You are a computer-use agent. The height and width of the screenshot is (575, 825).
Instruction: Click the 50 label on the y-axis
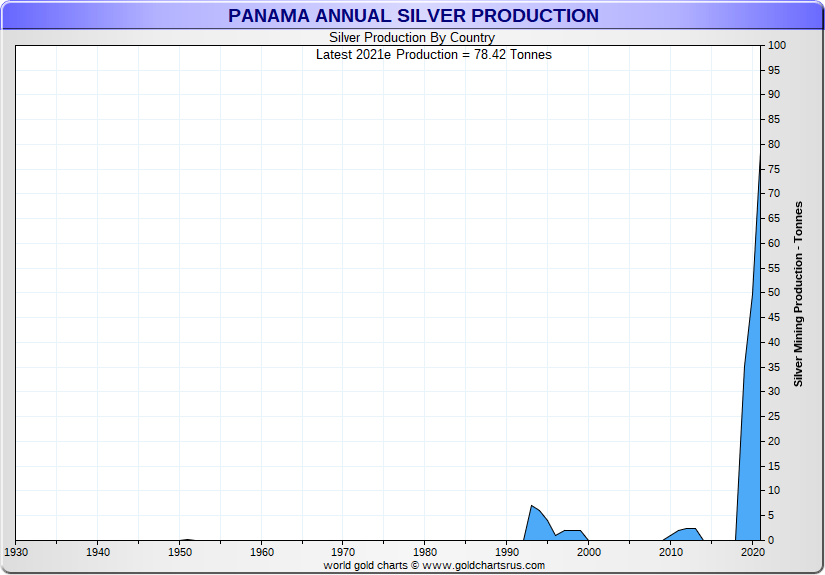(x=774, y=293)
